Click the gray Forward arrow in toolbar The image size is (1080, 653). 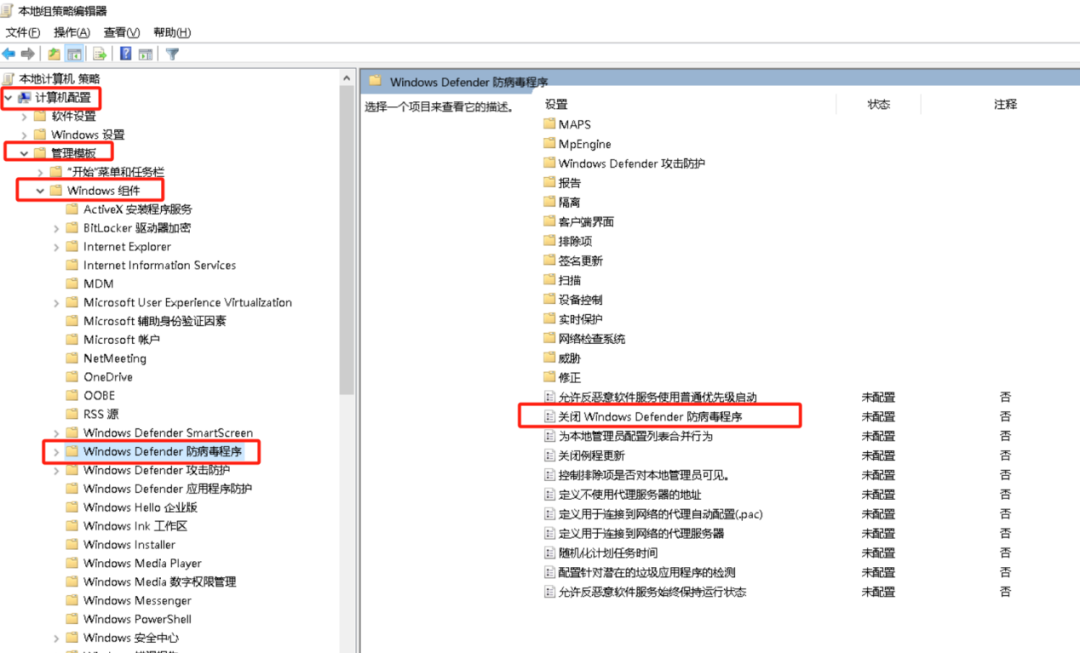pos(28,54)
